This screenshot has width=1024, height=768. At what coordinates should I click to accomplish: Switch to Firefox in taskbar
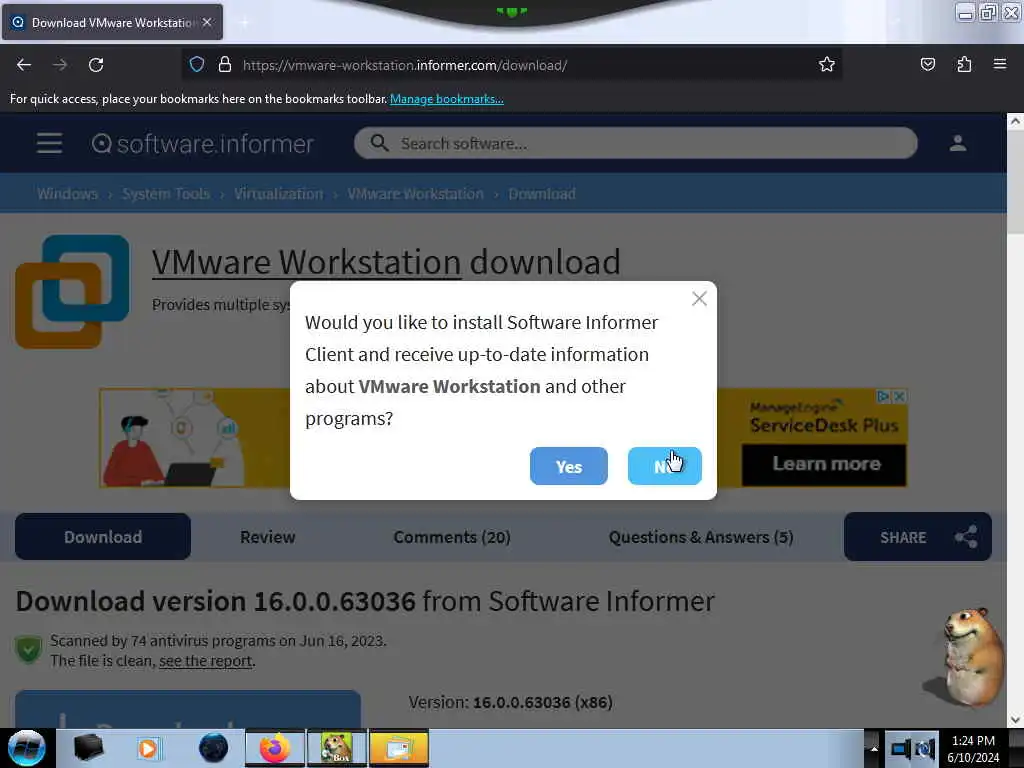point(274,748)
